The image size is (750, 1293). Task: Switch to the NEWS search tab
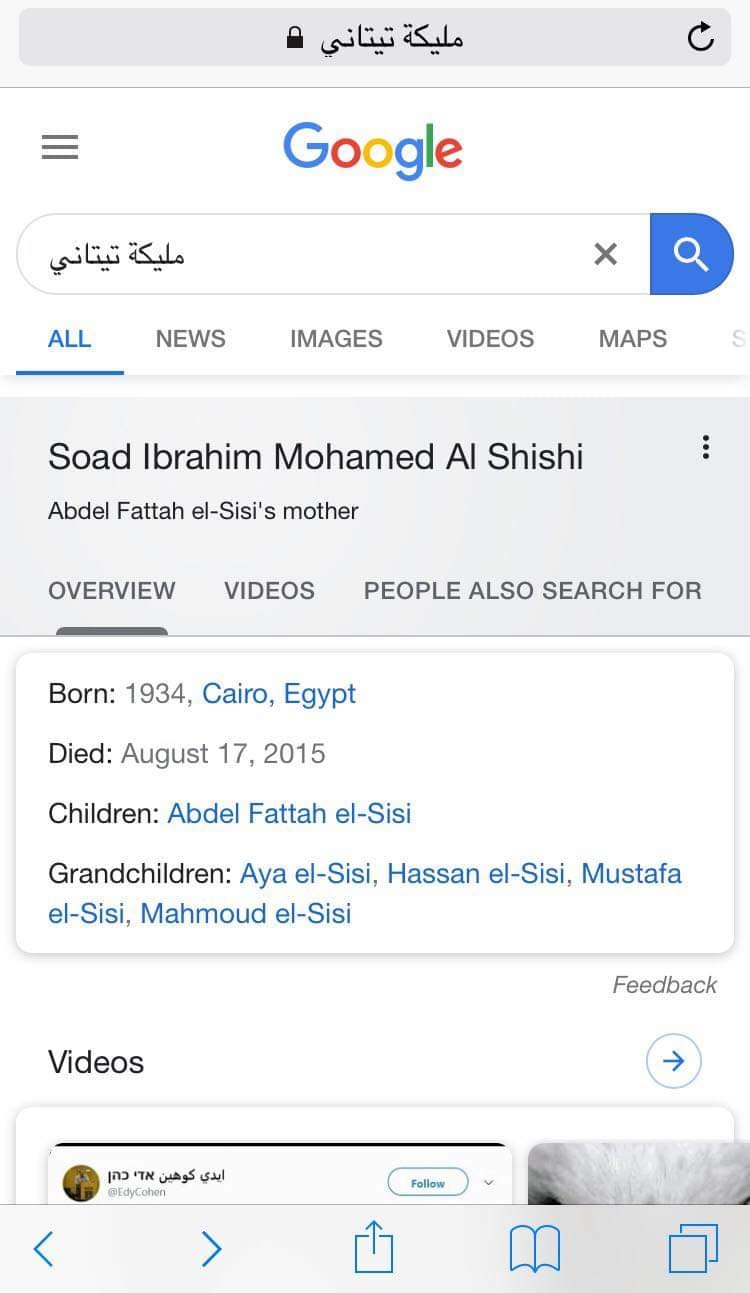coord(190,339)
